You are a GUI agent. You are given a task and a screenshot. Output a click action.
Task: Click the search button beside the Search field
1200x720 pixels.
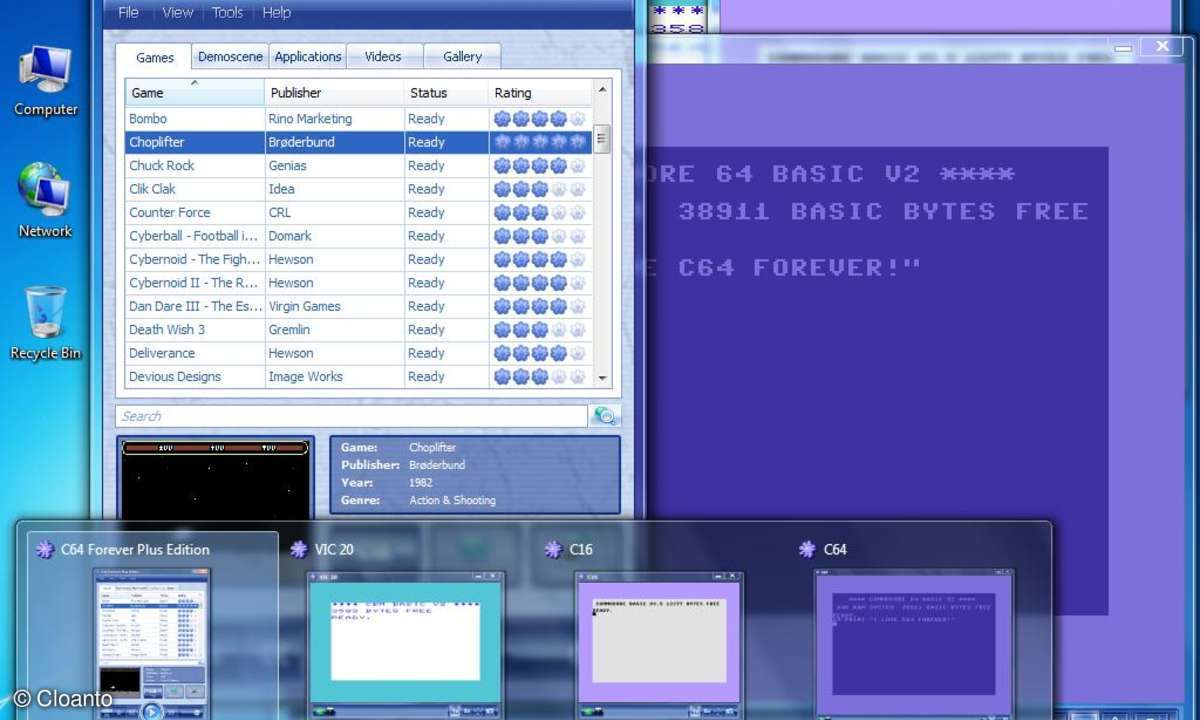(604, 416)
